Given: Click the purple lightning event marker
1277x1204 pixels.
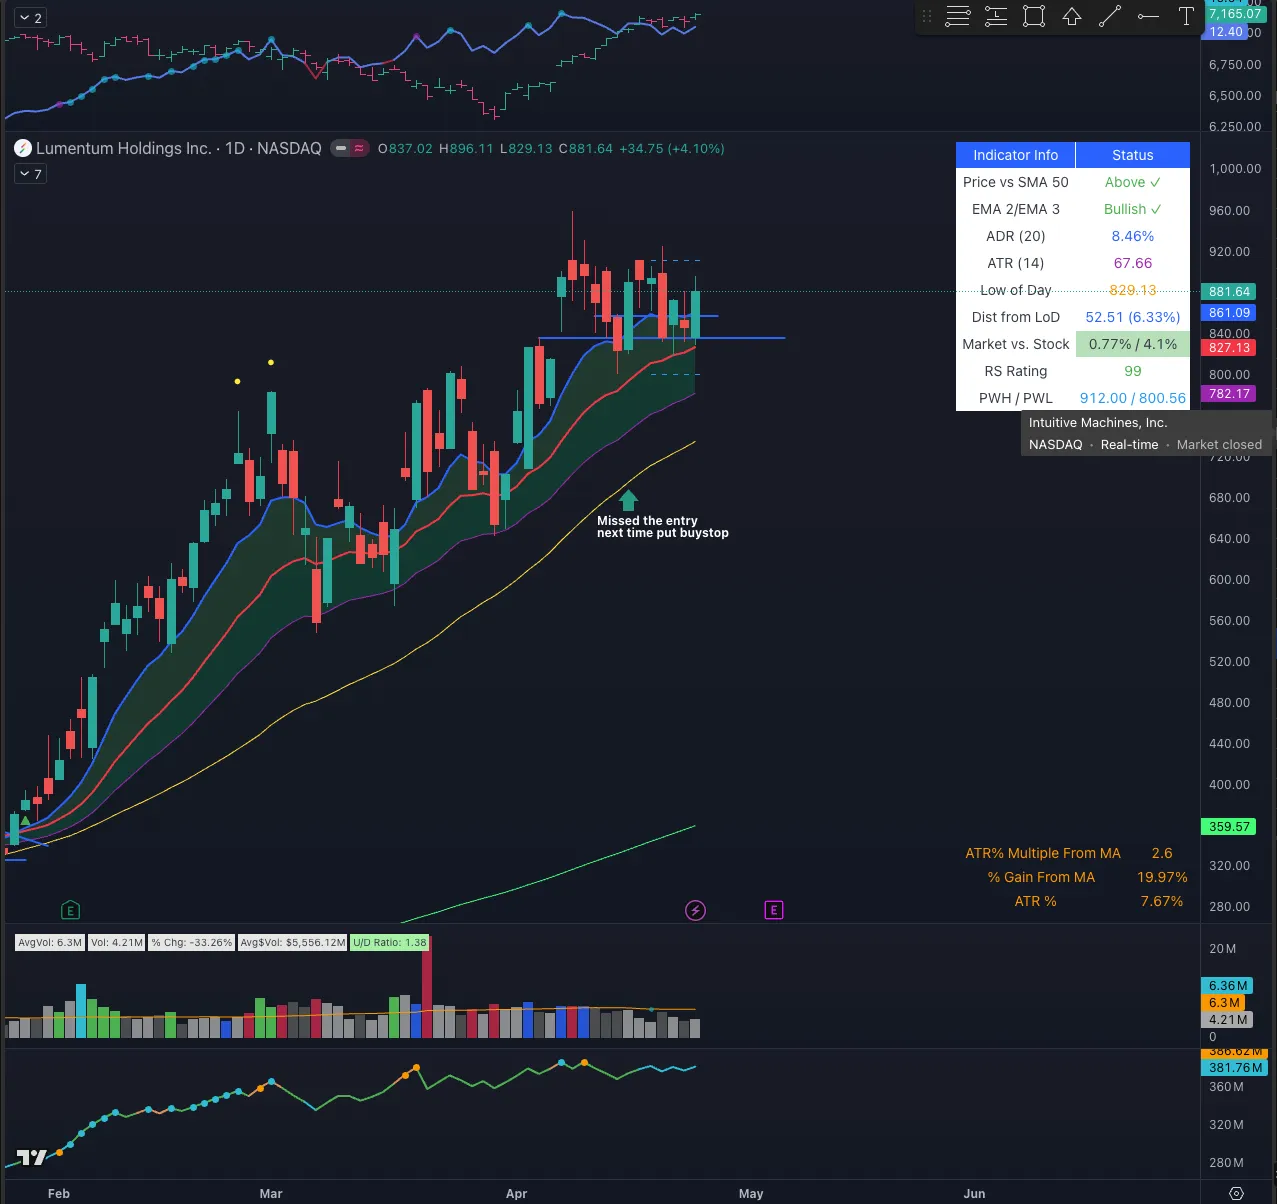Looking at the screenshot, I should tap(695, 910).
